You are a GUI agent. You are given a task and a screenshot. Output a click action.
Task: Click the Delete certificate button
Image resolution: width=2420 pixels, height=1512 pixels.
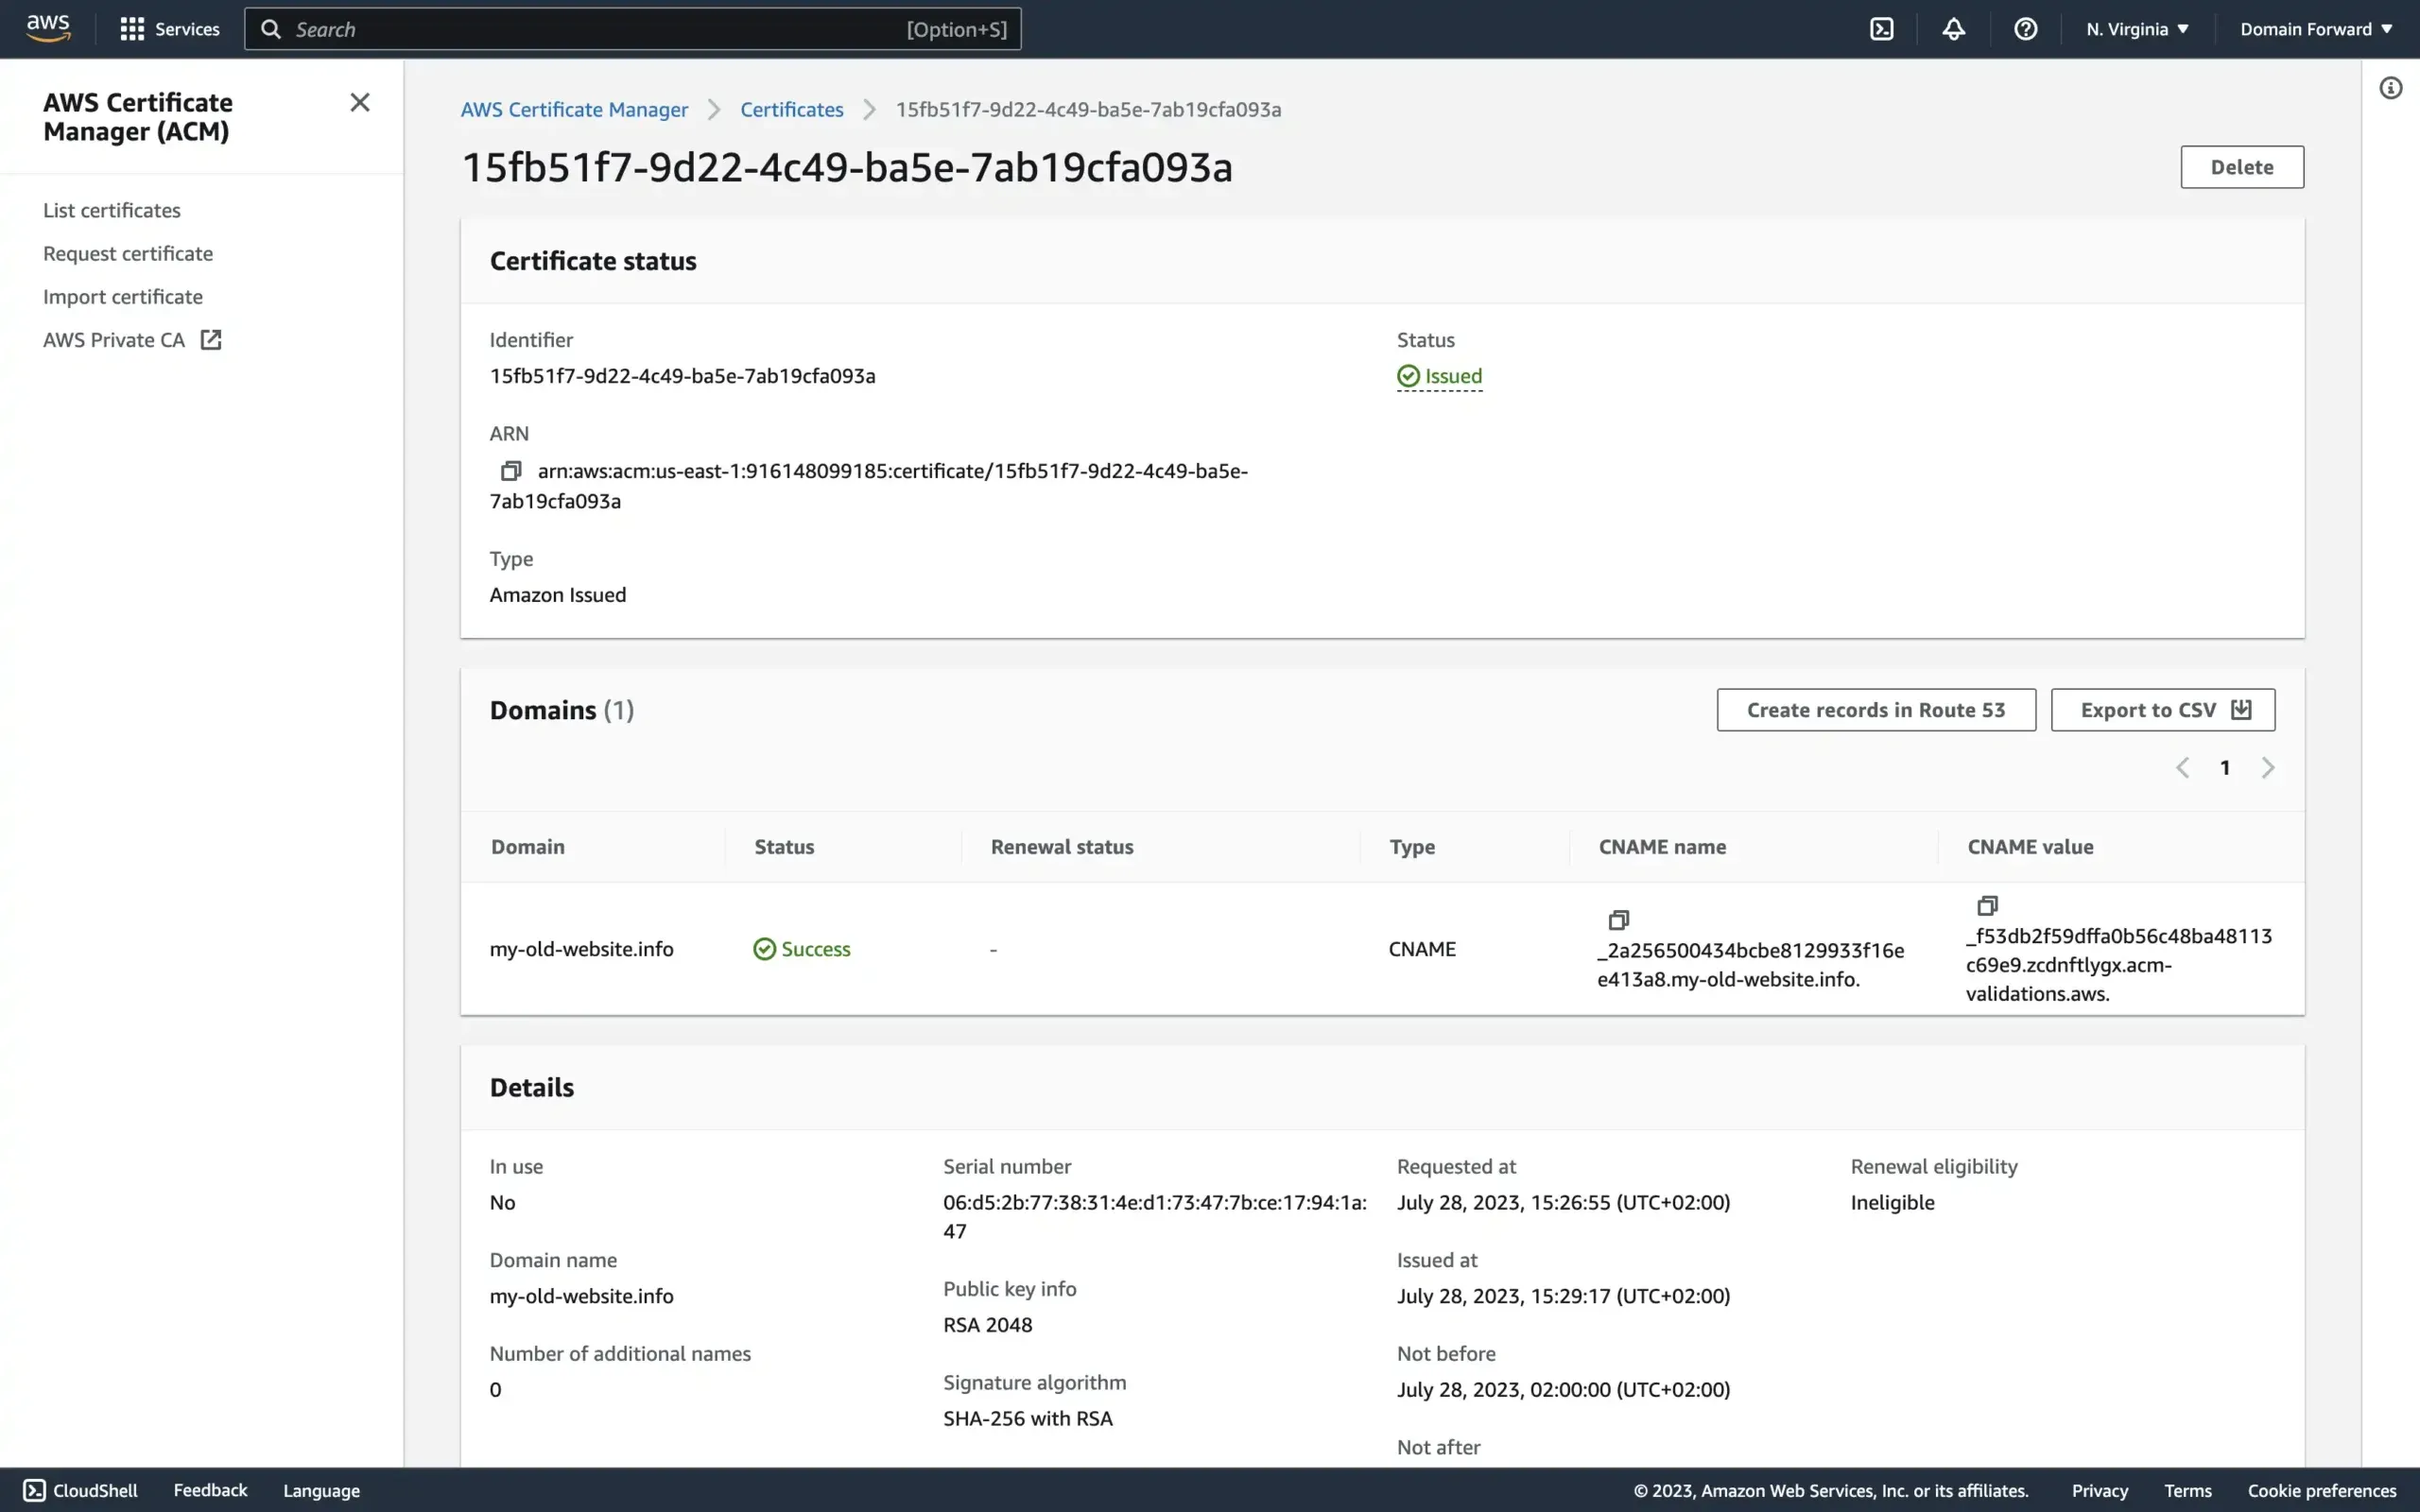pyautogui.click(x=2241, y=166)
